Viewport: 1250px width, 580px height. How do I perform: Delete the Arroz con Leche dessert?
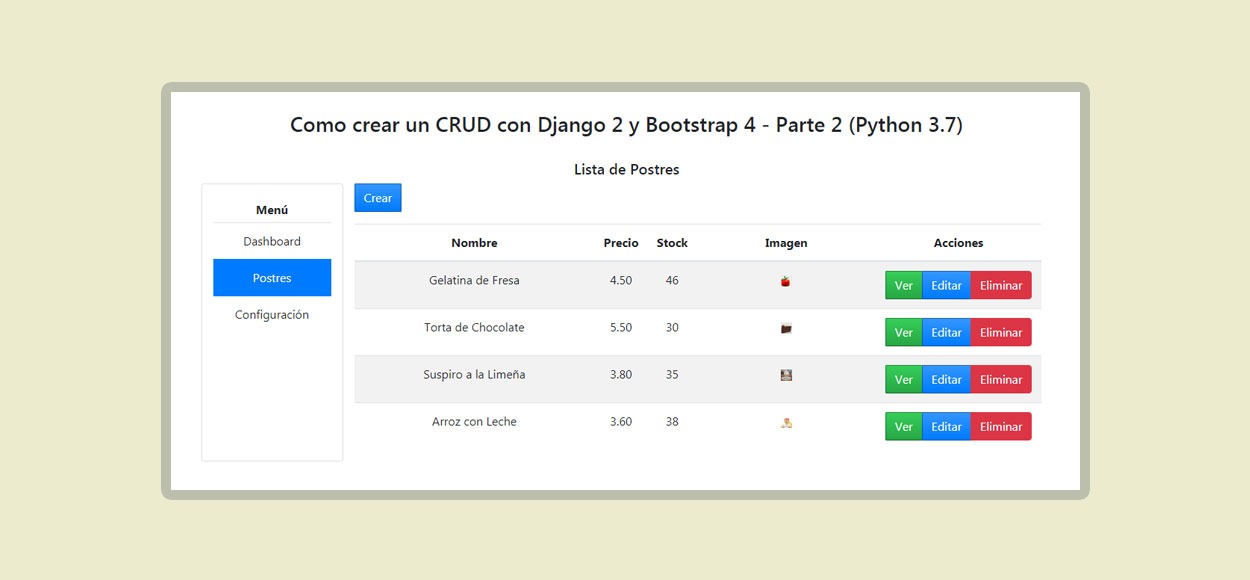[x=1001, y=426]
